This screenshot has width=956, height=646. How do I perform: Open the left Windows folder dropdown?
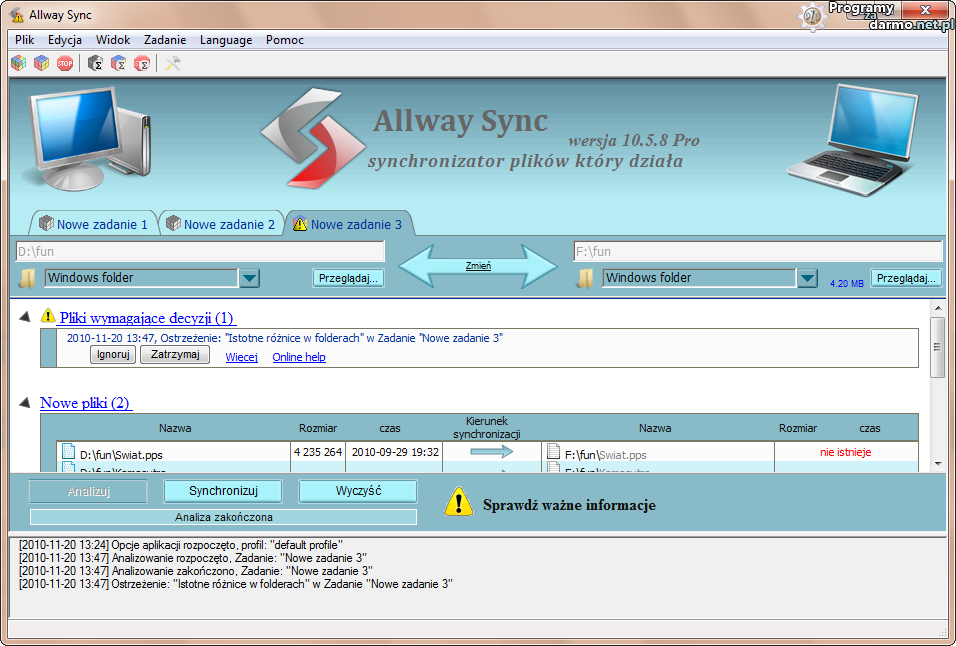coord(249,278)
